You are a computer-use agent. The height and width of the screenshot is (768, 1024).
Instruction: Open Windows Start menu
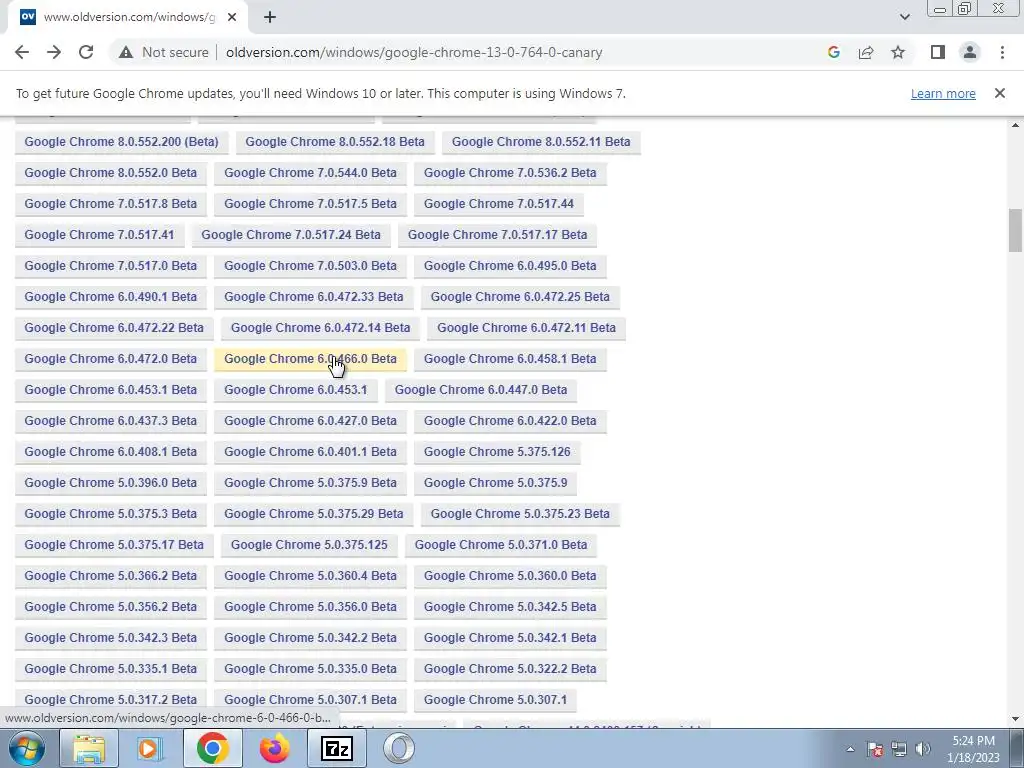[26, 748]
